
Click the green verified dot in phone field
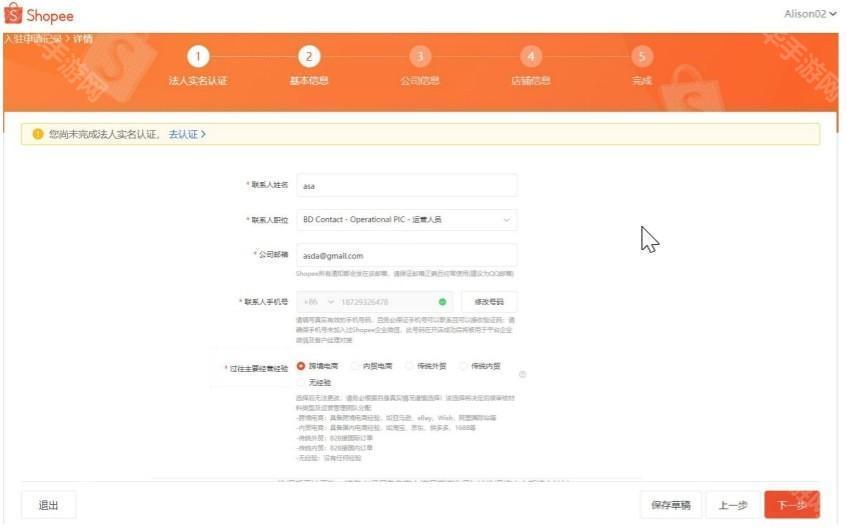coord(442,302)
